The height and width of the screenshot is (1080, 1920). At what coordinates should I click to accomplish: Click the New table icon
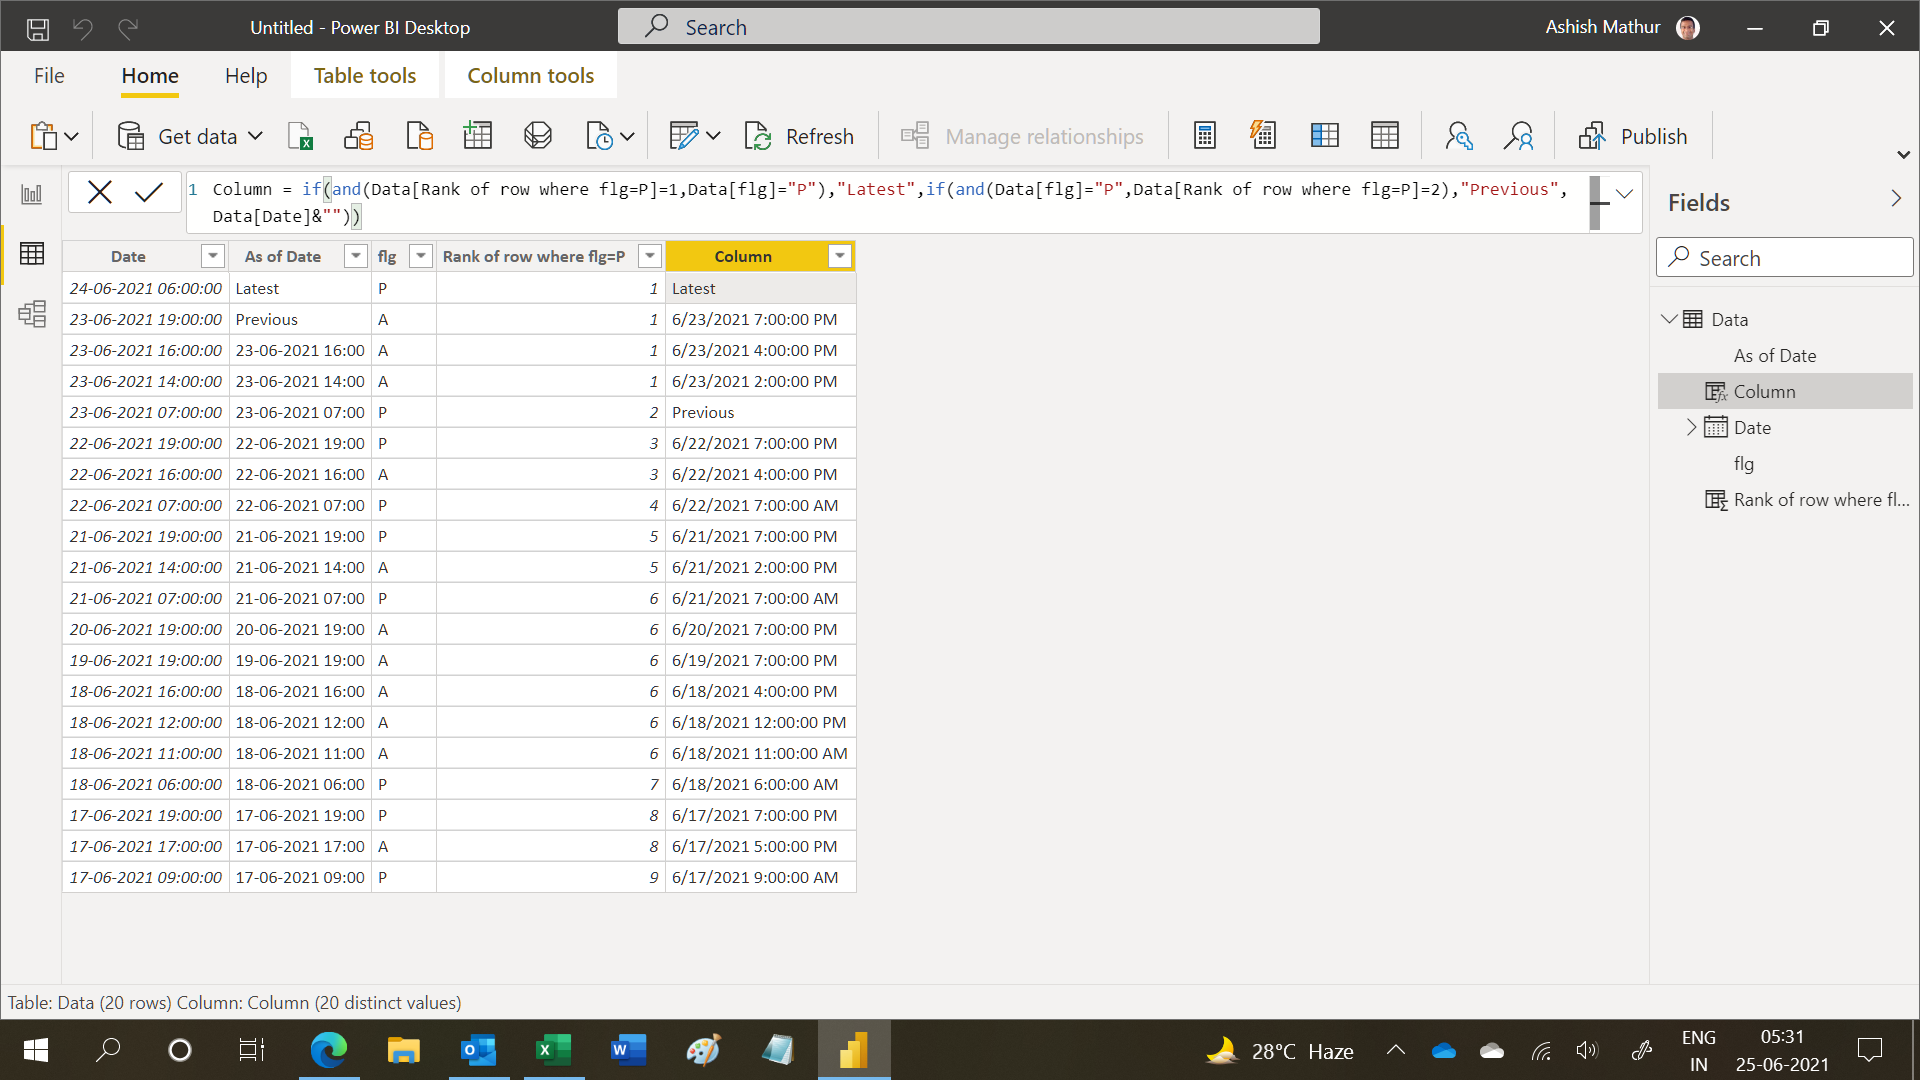(x=1385, y=136)
